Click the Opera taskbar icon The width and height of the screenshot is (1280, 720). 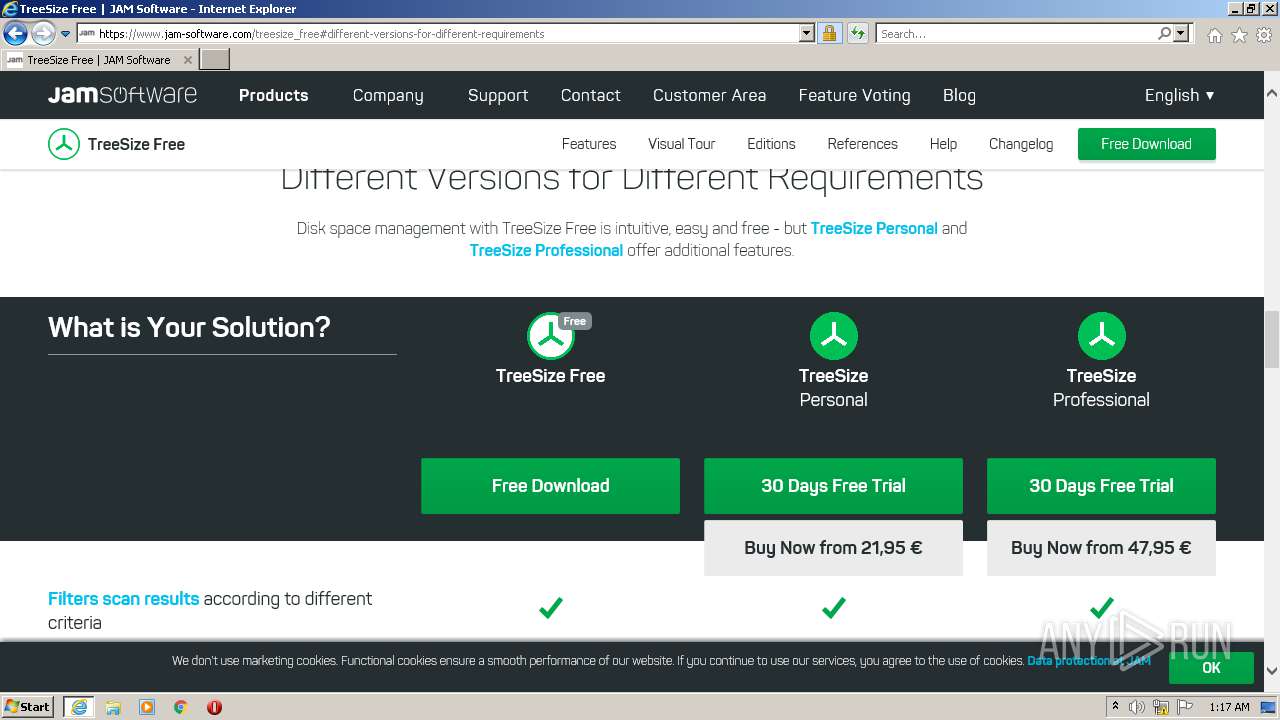click(214, 707)
